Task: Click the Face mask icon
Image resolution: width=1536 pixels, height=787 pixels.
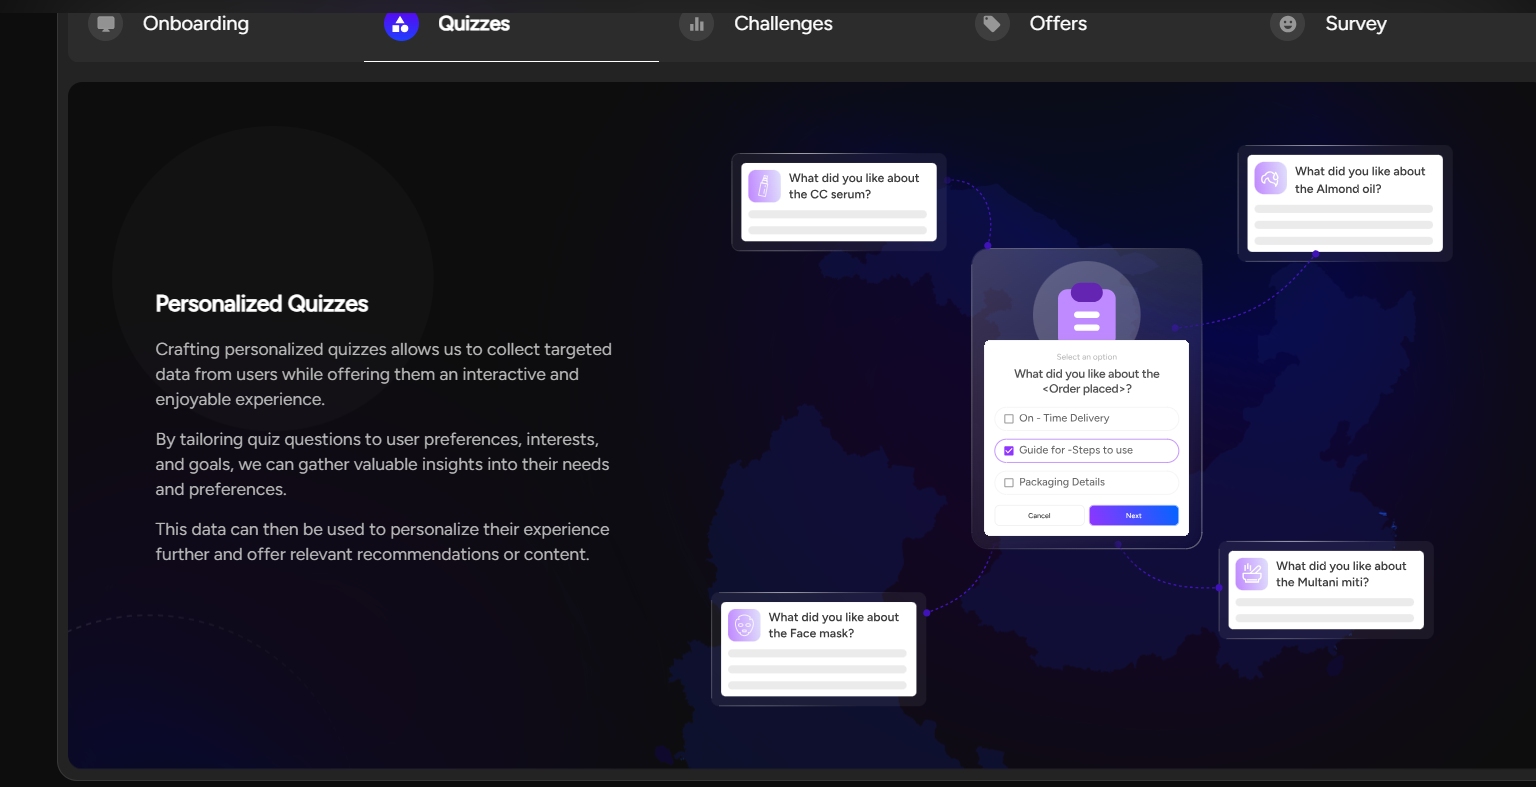Action: [744, 625]
